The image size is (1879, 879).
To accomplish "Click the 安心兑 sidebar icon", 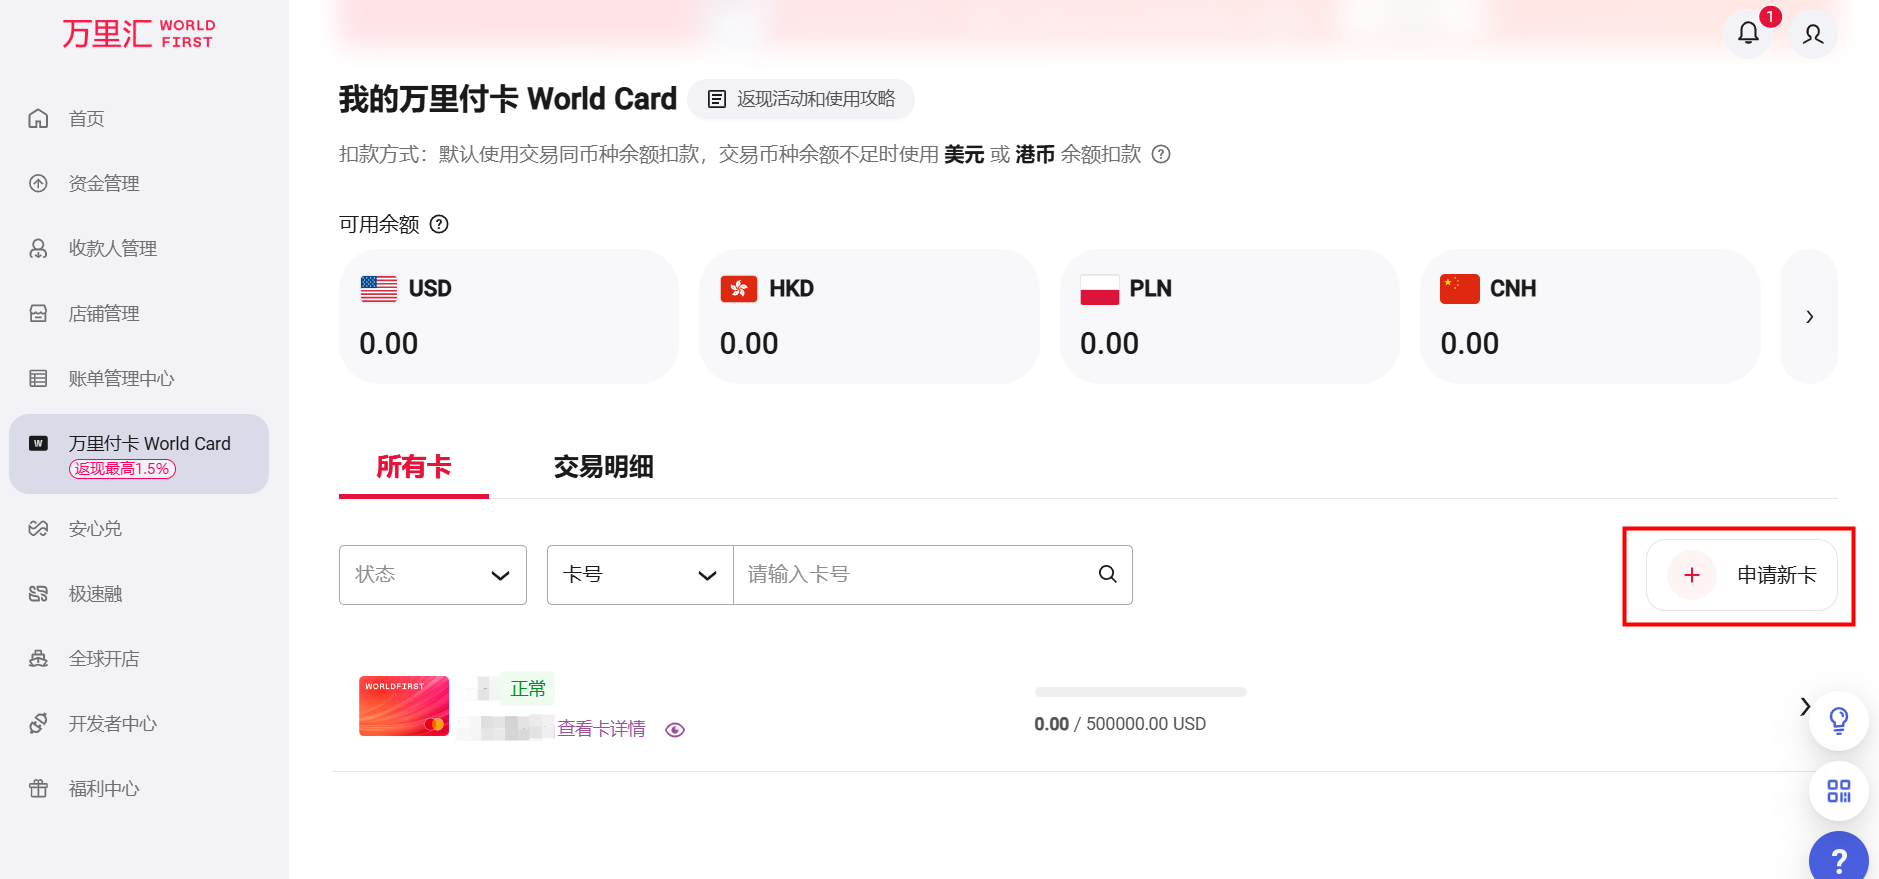I will click(38, 528).
